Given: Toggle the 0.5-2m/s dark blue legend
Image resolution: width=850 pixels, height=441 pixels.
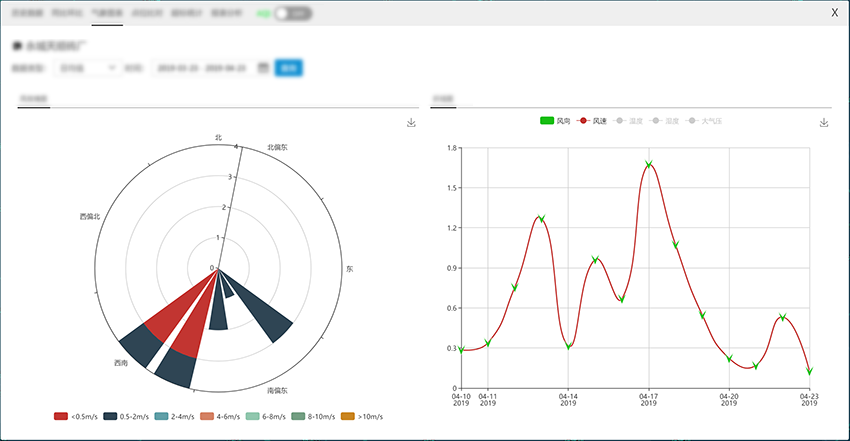Looking at the screenshot, I should click(111, 416).
